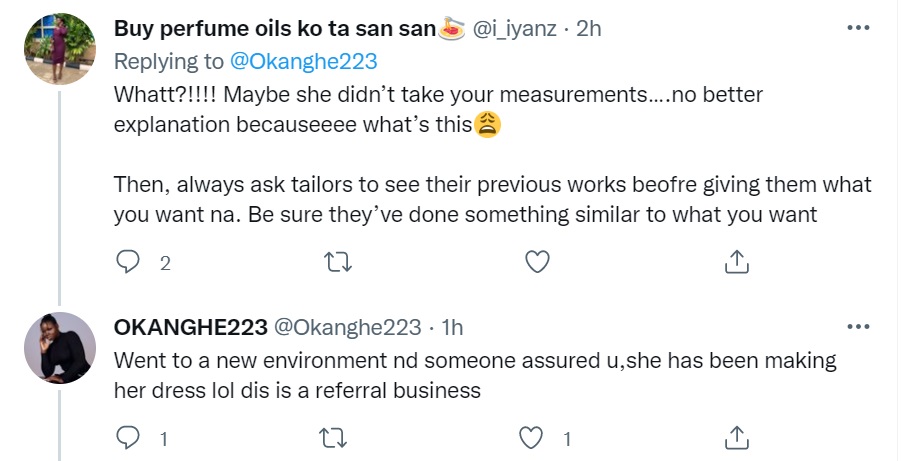Reply to the i_iyanz tweet
The image size is (906, 461).
[129, 262]
